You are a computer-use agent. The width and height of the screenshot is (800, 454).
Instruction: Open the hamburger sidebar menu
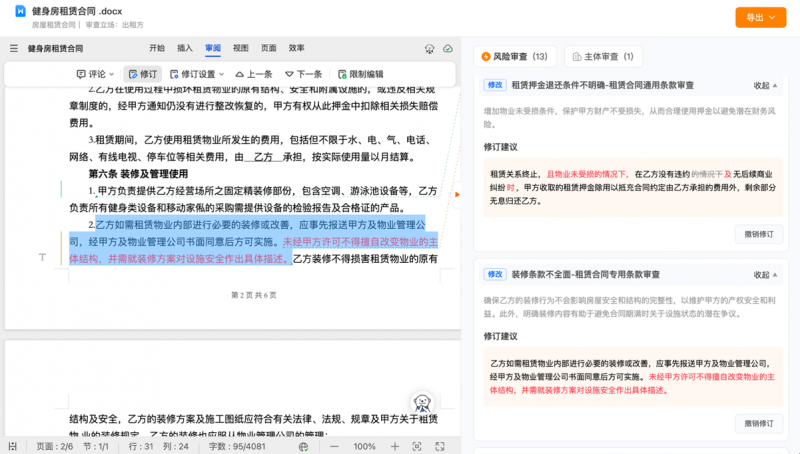coord(13,48)
